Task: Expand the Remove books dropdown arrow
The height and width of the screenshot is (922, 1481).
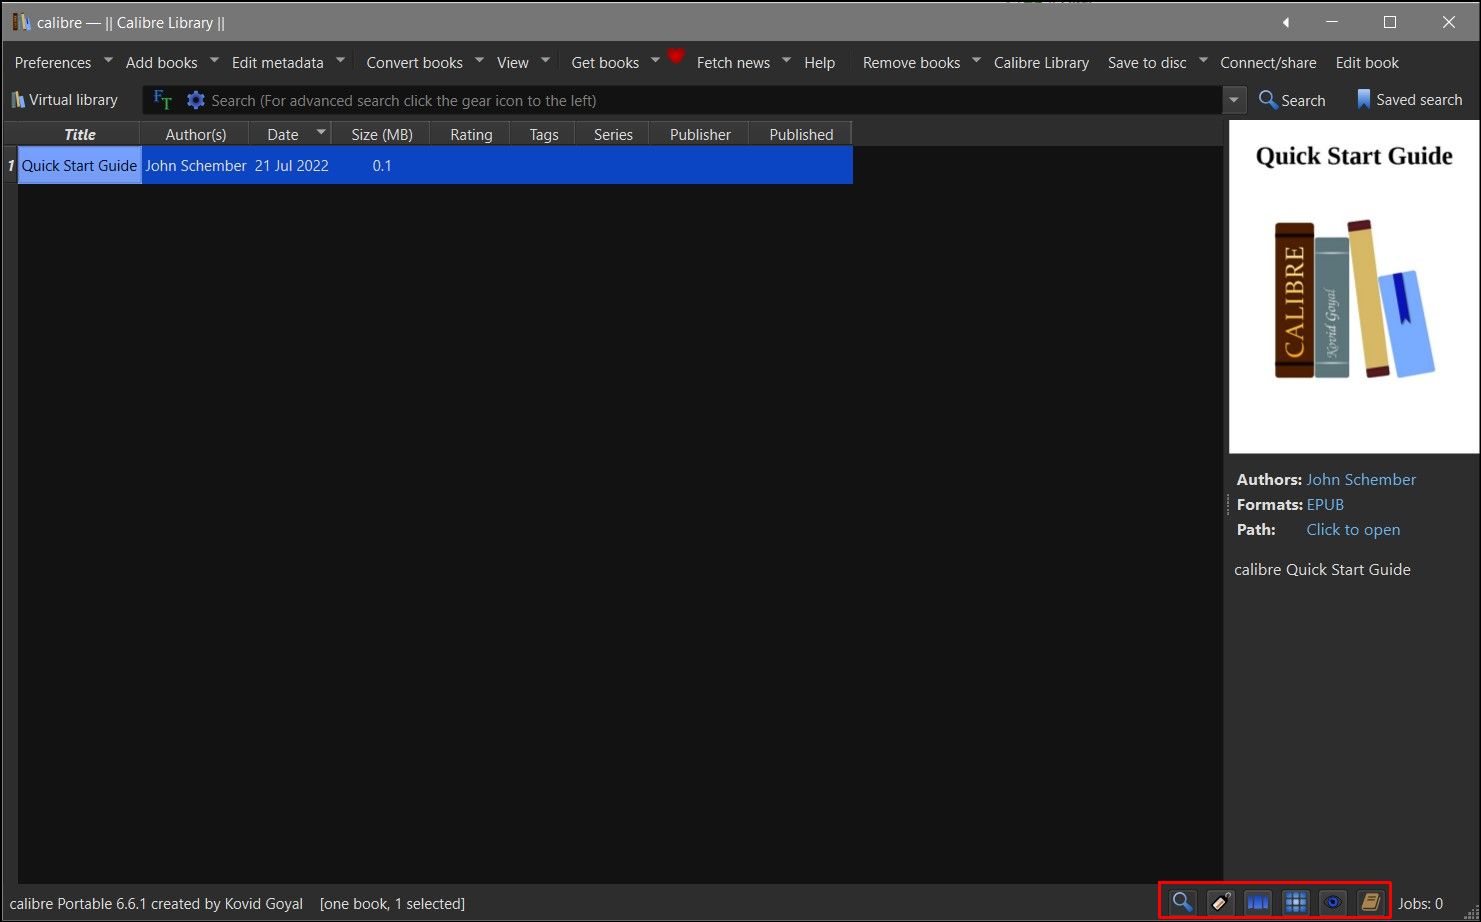Action: coord(976,60)
